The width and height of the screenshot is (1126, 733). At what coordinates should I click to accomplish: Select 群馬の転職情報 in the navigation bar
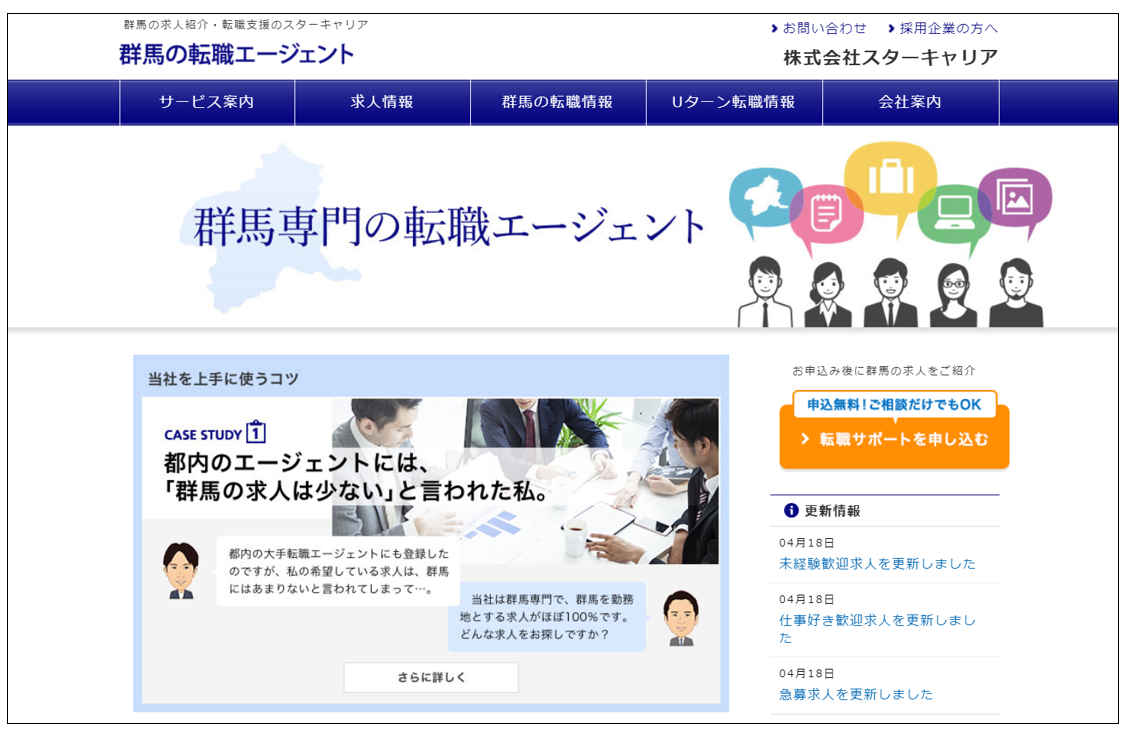[557, 102]
